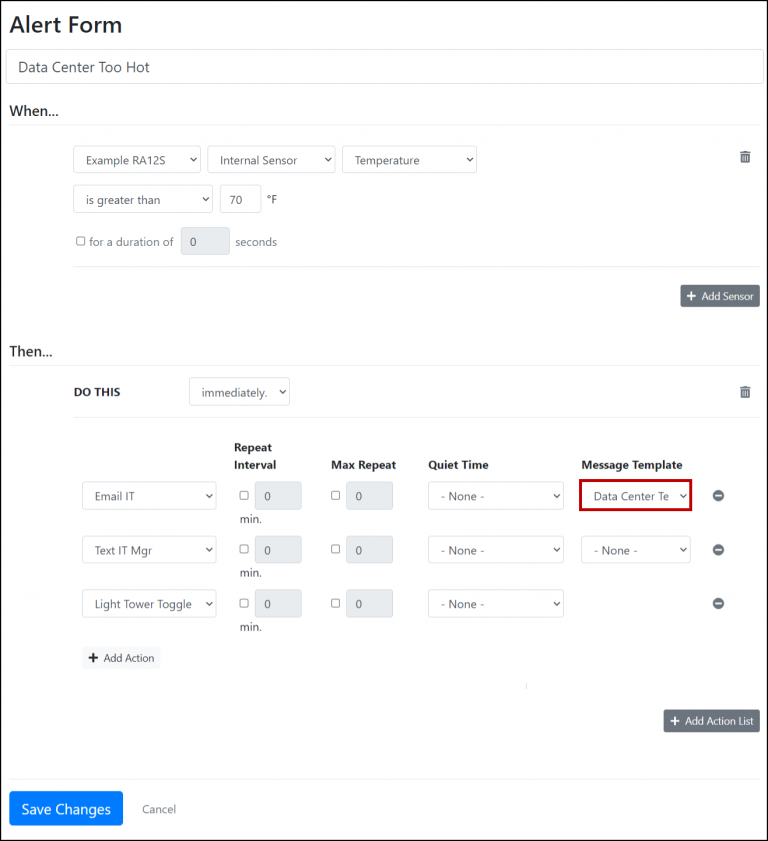Open the condition dropdown showing is greater than
This screenshot has width=768, height=841.
[x=142, y=199]
